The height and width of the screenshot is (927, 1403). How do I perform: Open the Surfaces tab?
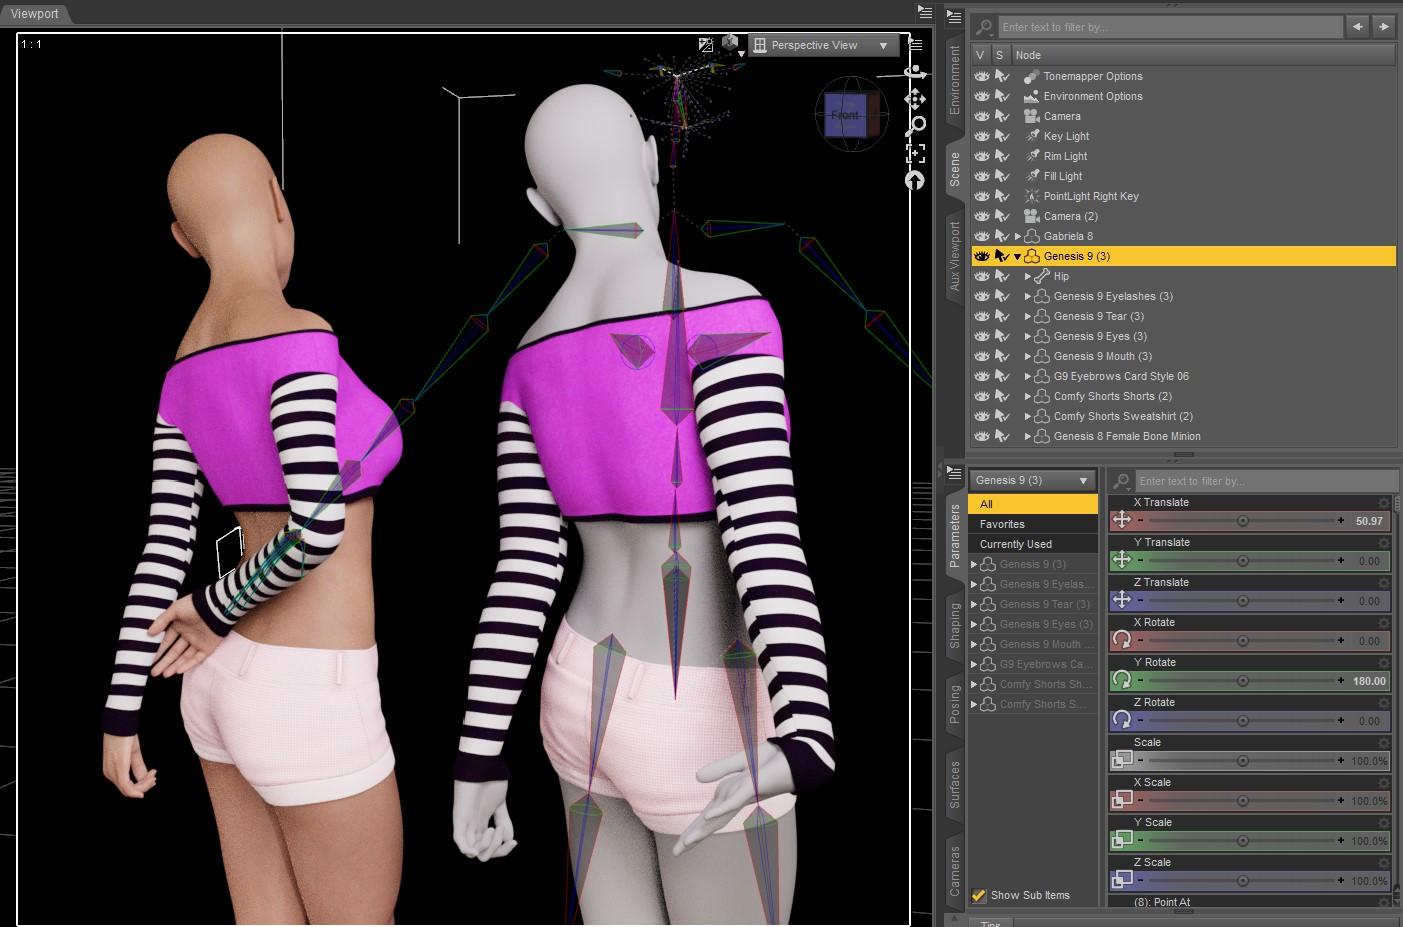tap(955, 784)
